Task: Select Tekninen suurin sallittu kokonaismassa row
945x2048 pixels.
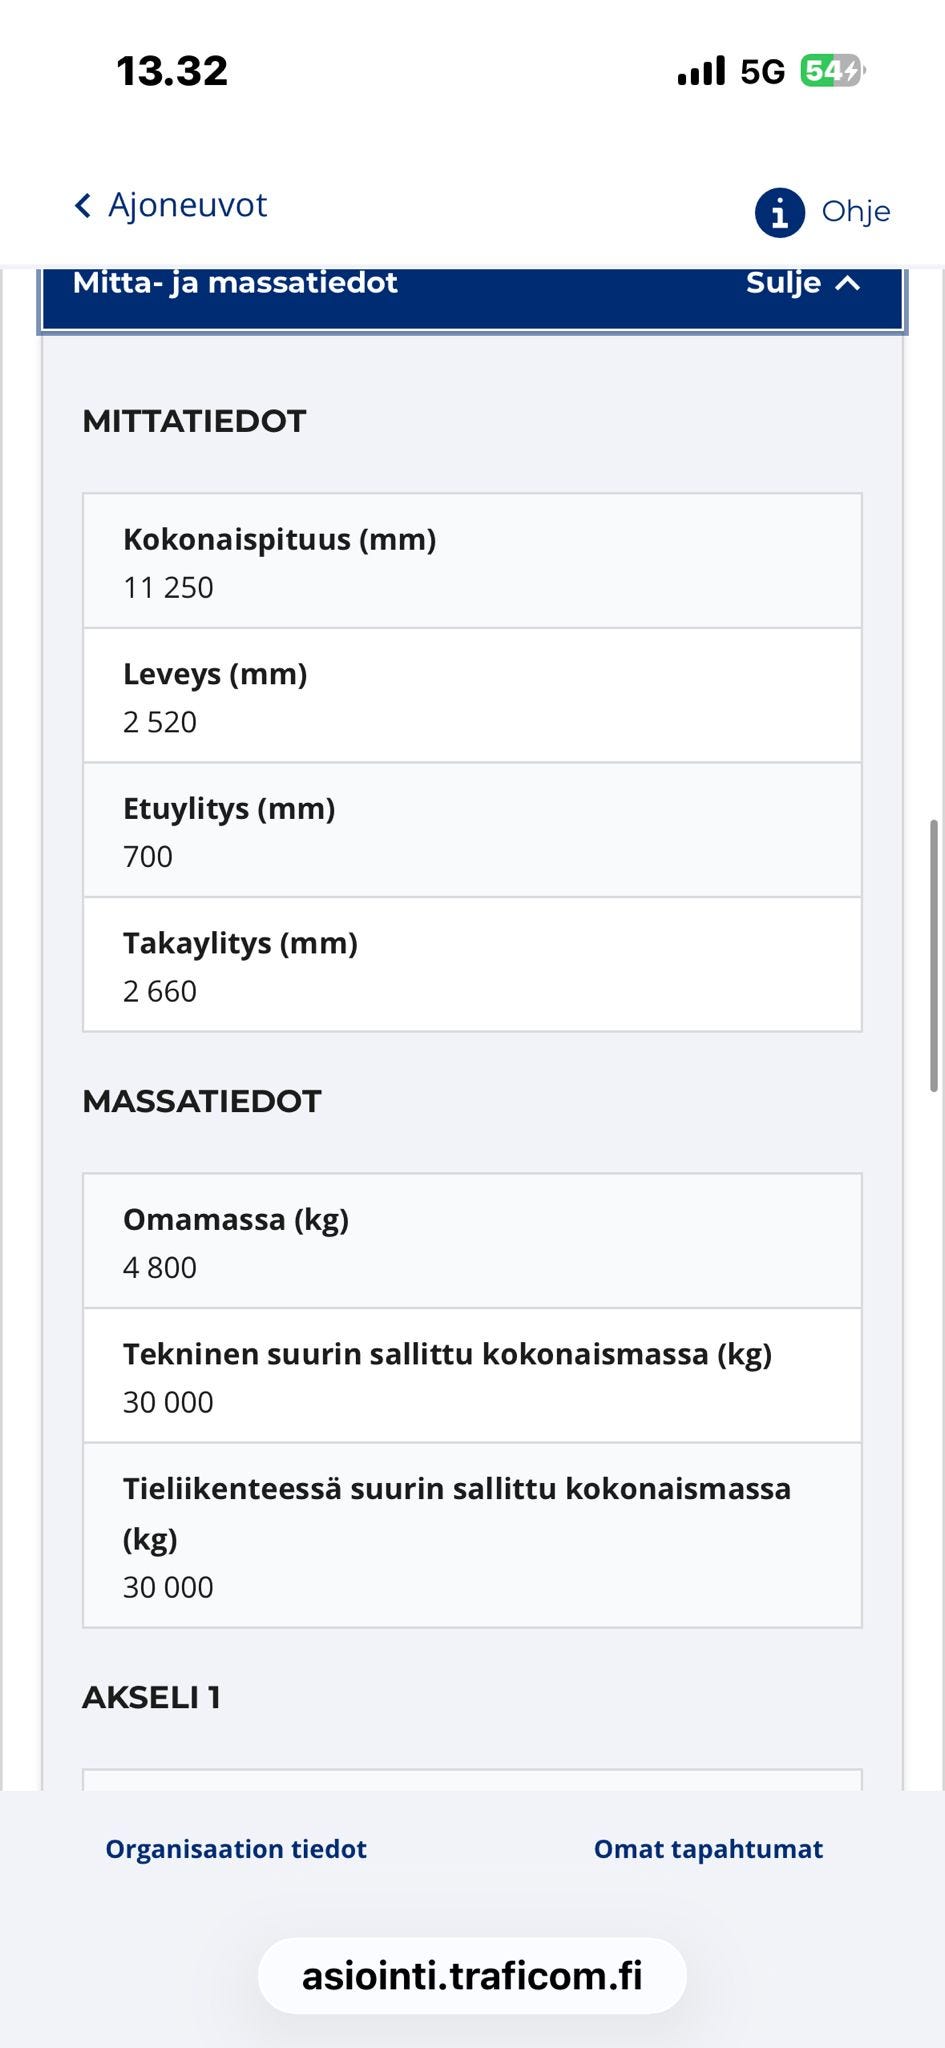Action: (472, 1376)
